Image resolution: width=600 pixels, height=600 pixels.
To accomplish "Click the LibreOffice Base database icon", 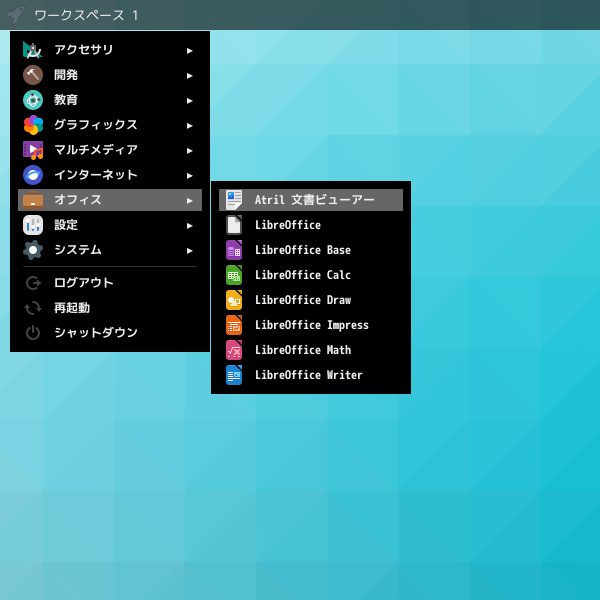I will tap(234, 250).
